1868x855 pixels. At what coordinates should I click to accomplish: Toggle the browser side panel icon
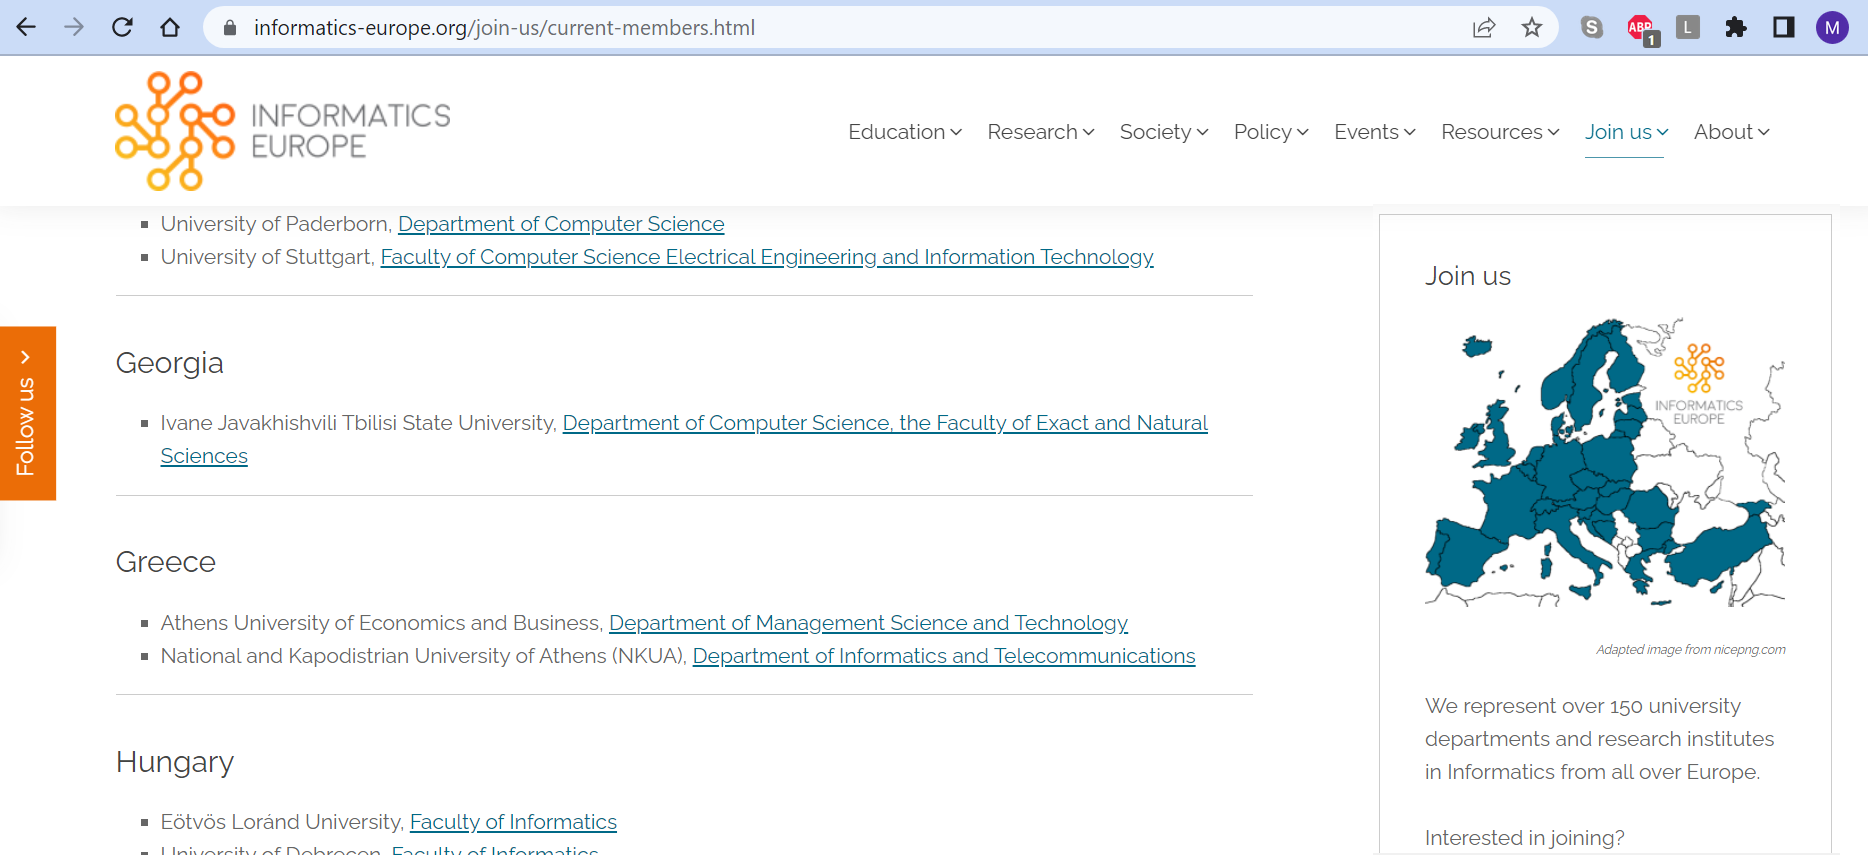point(1784,28)
